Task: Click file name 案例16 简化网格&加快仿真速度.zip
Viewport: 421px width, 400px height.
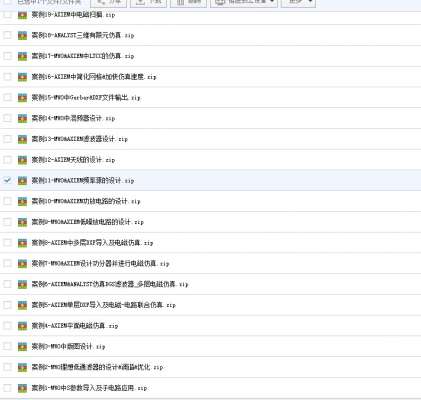Action: click(94, 77)
